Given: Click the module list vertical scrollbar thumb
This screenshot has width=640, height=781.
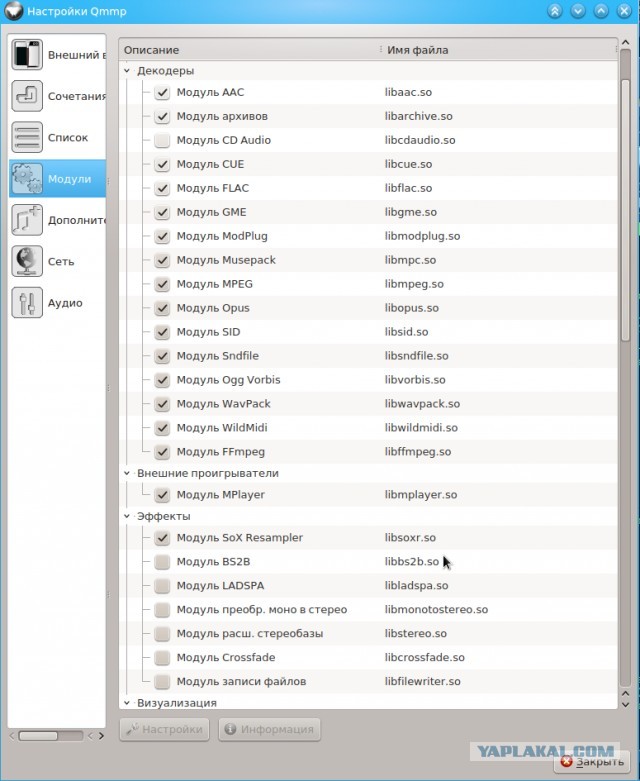Looking at the screenshot, I should 626,209.
